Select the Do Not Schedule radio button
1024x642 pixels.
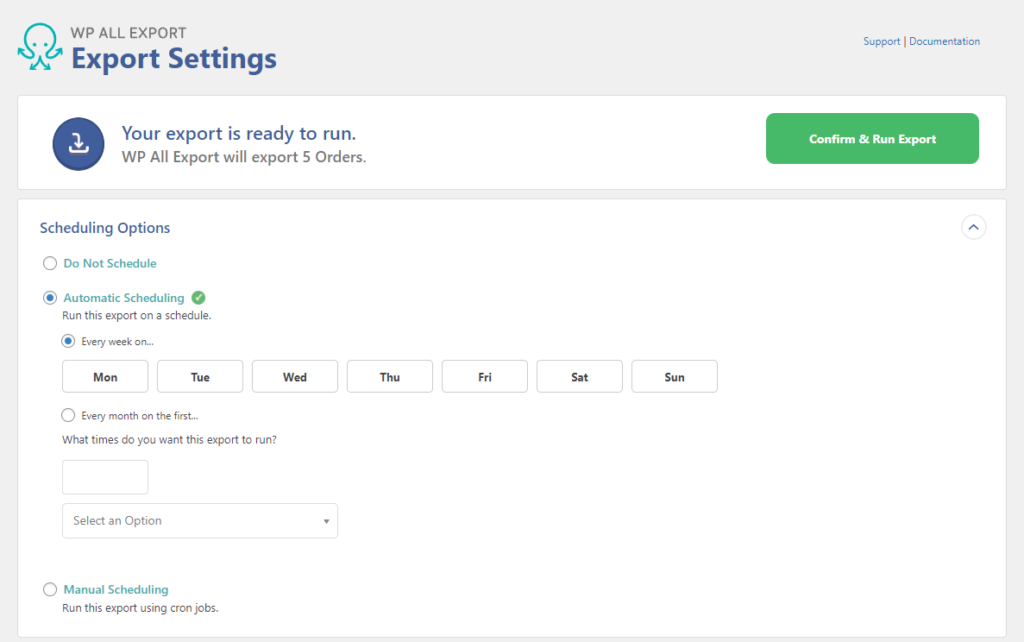coord(50,263)
